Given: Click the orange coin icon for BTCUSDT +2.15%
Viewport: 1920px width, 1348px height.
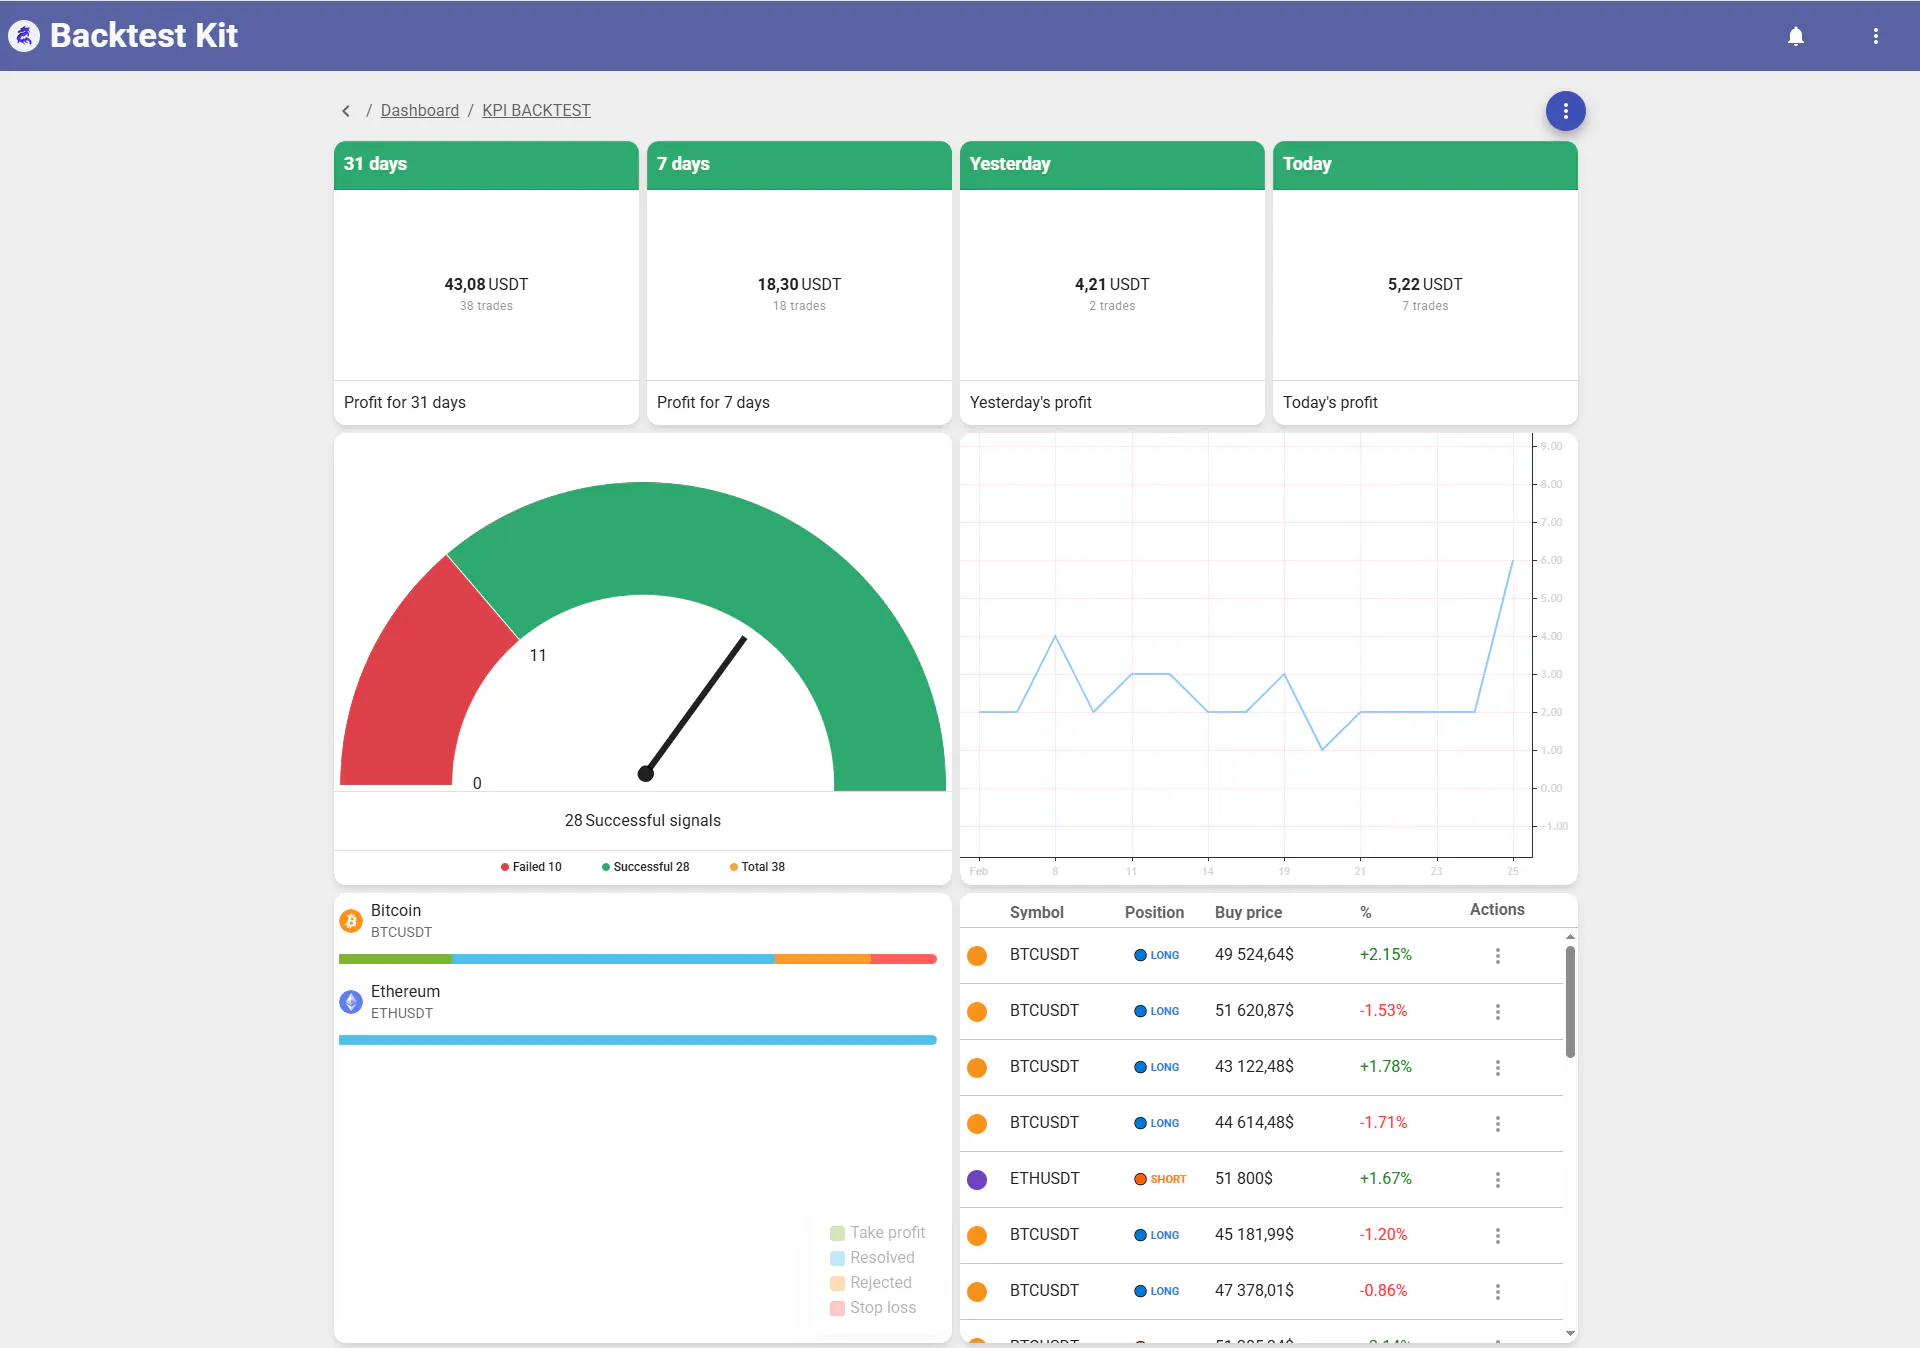Looking at the screenshot, I should click(977, 956).
